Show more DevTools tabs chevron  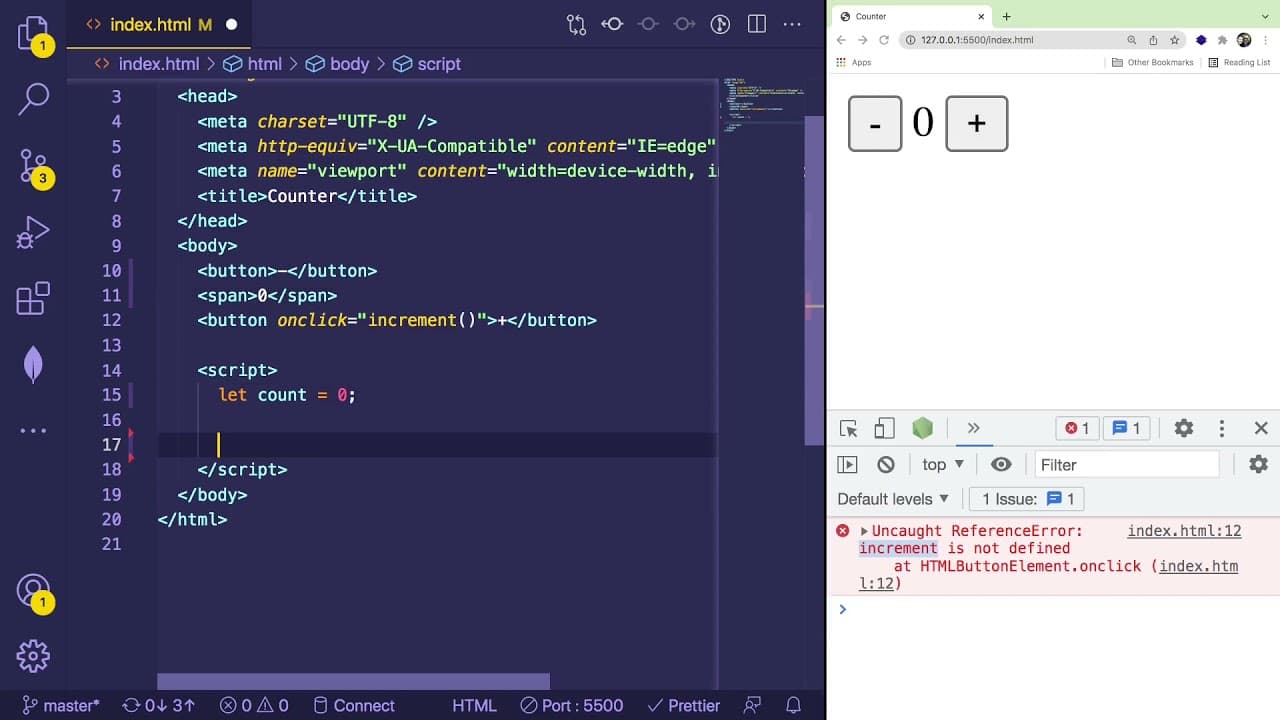click(x=973, y=428)
